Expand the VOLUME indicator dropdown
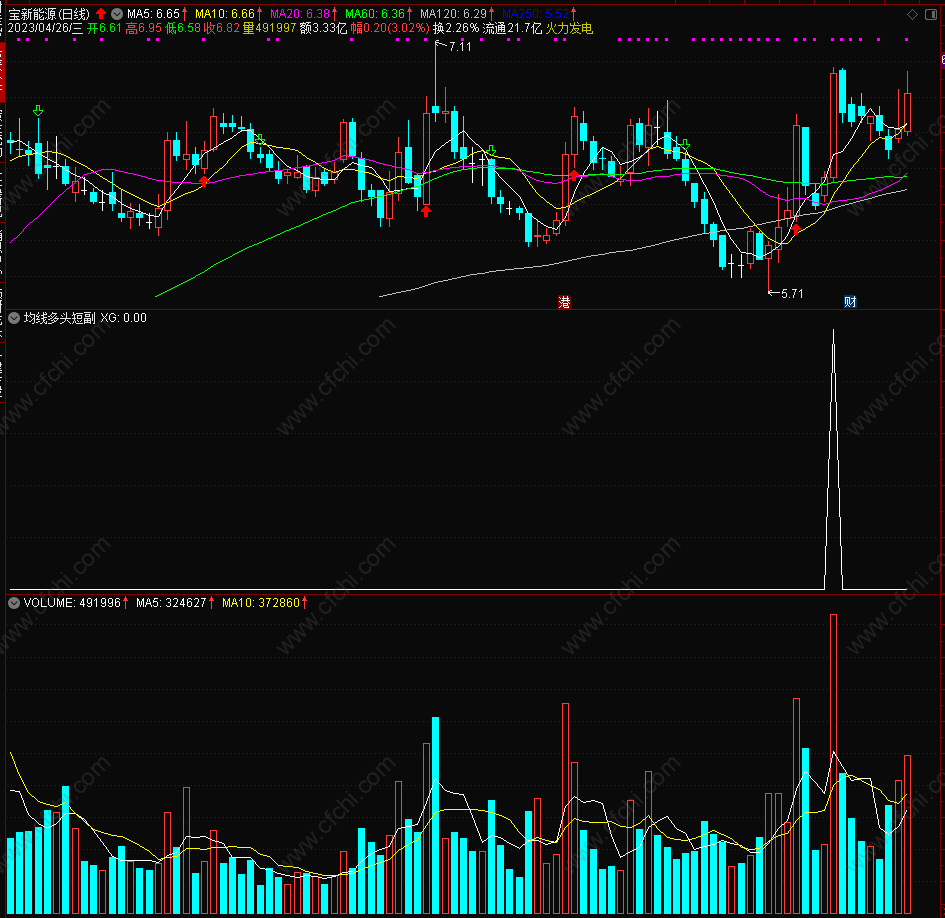Screen dimensions: 945x918 [x=14, y=603]
